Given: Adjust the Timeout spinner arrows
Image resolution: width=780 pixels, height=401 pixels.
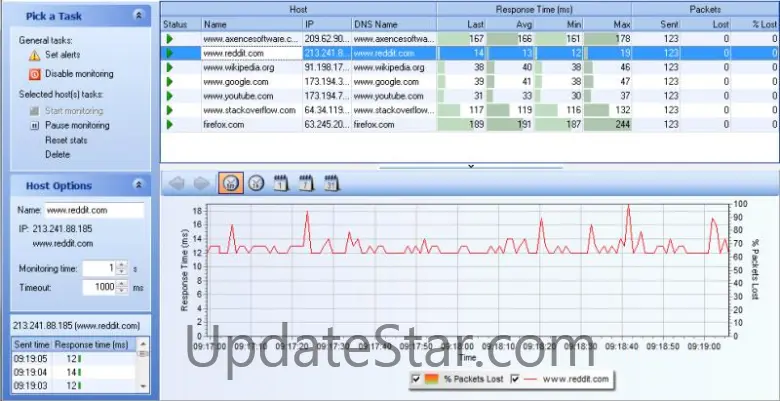Looking at the screenshot, I should 122,287.
